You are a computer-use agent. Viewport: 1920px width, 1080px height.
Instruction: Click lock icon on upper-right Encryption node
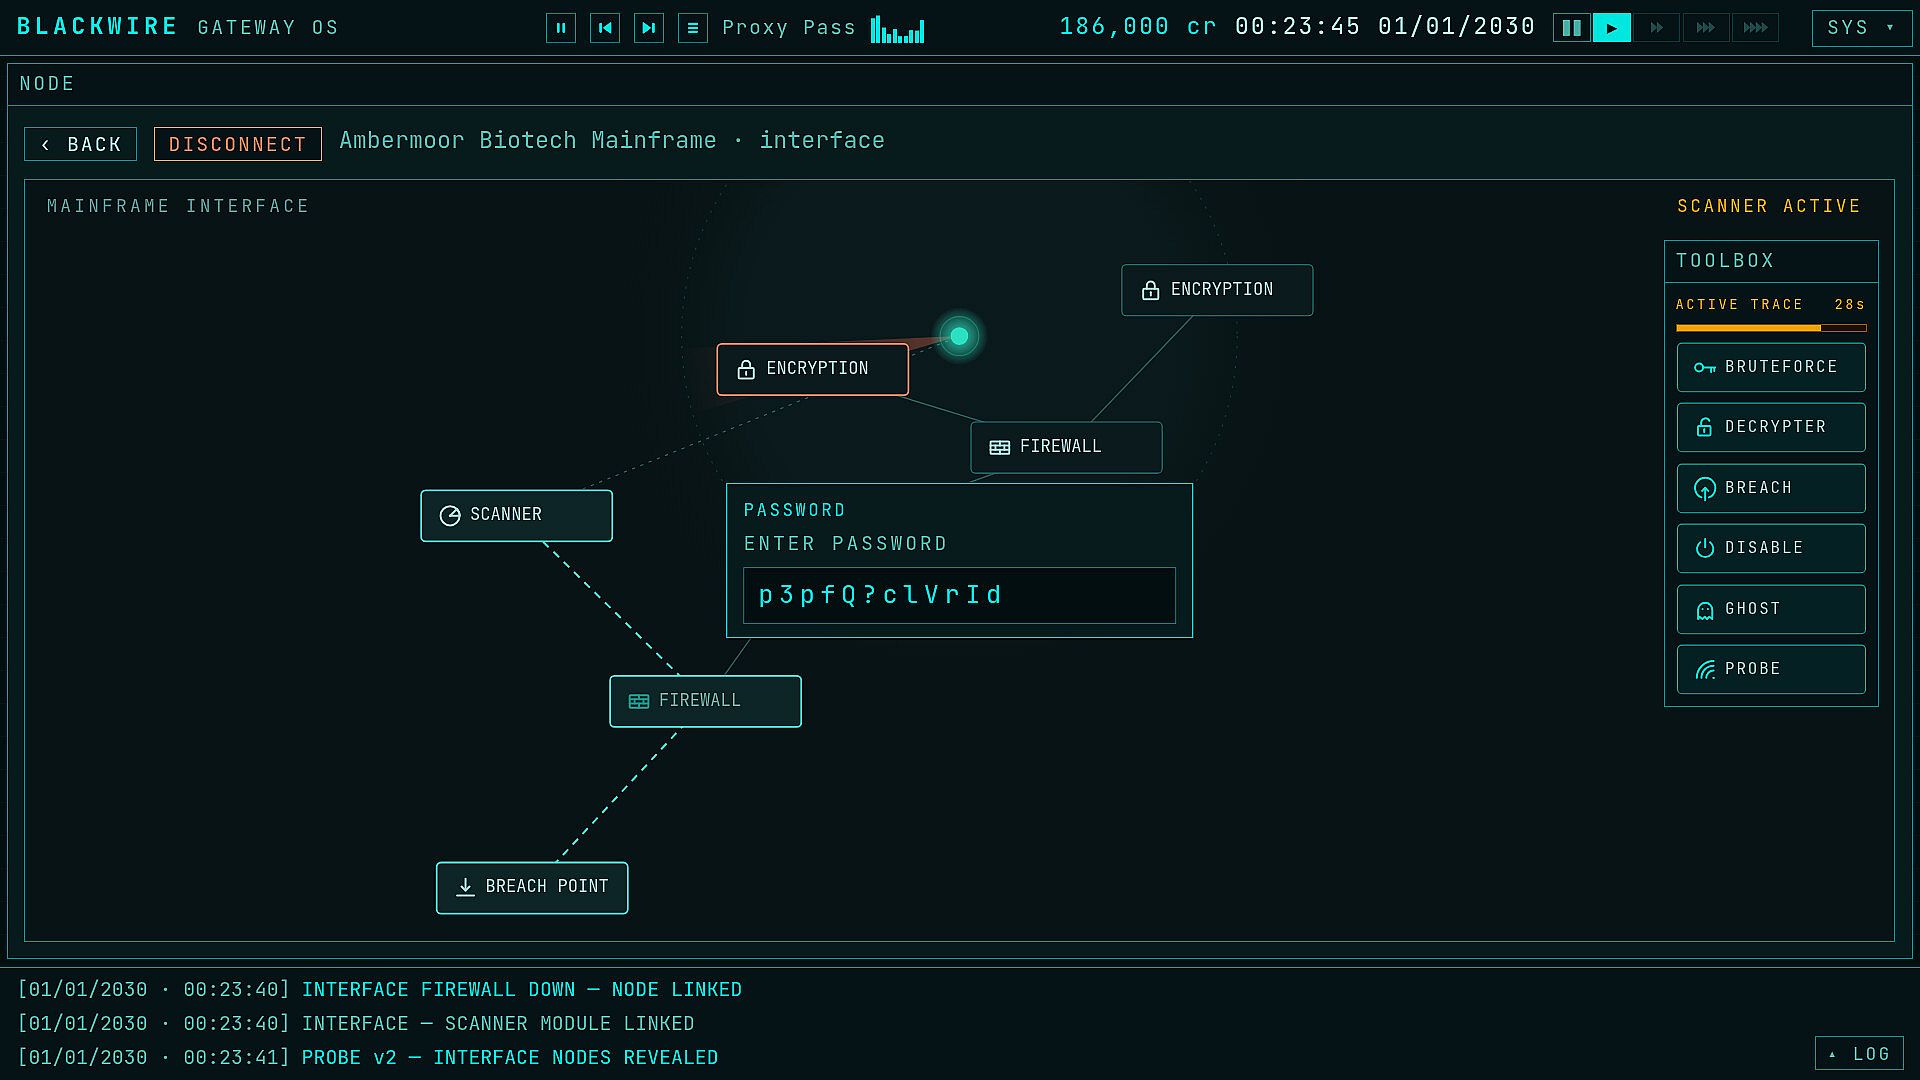coord(1150,290)
